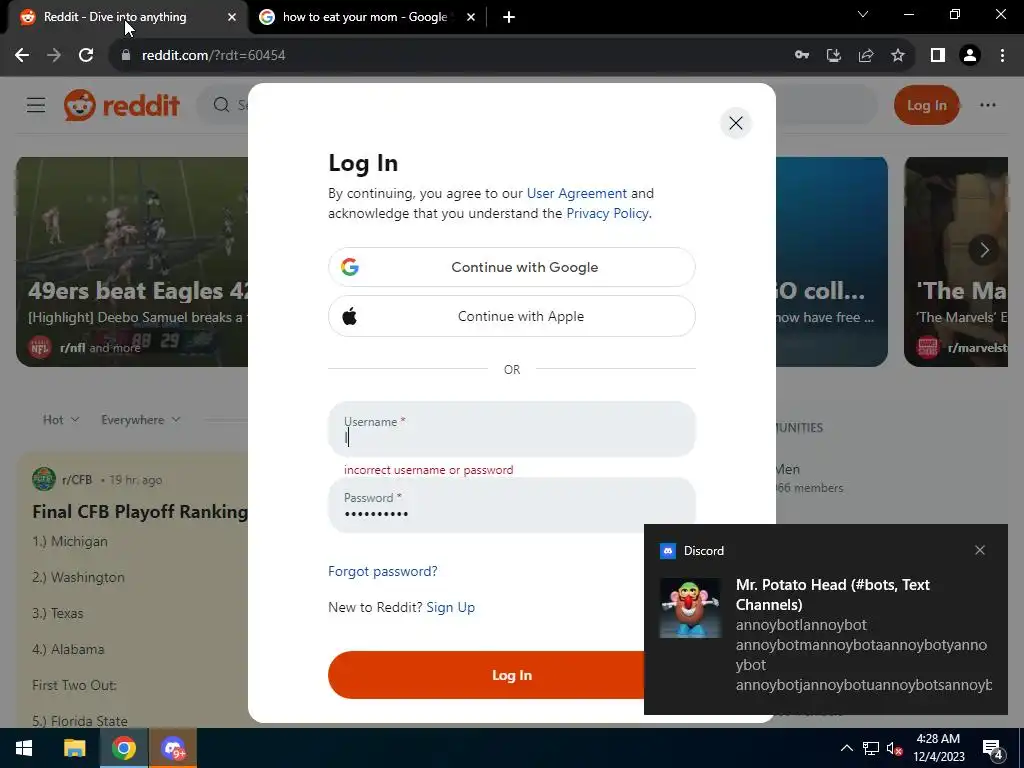Screen dimensions: 1024x768
Task: Open the Chrome profile avatar
Action: (x=970, y=55)
